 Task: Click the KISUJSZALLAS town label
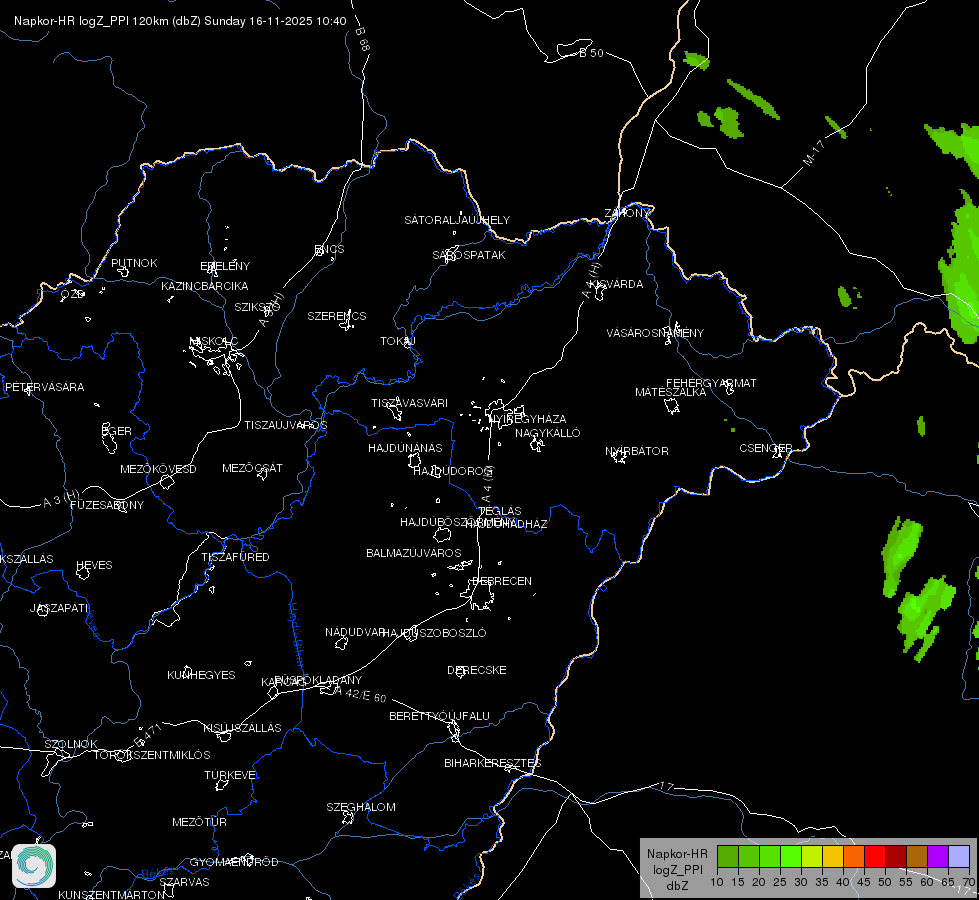tap(242, 728)
